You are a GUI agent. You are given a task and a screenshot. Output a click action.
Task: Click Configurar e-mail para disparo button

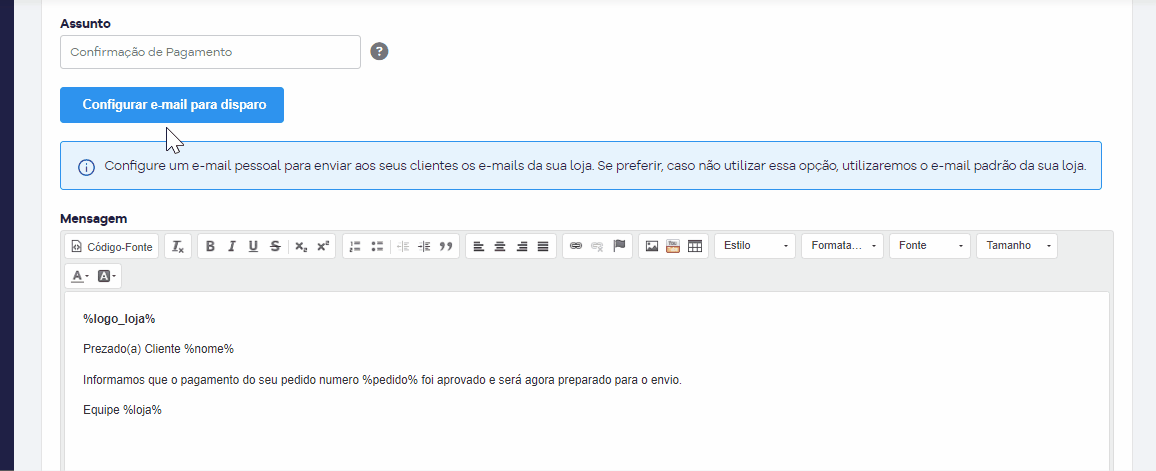point(172,105)
